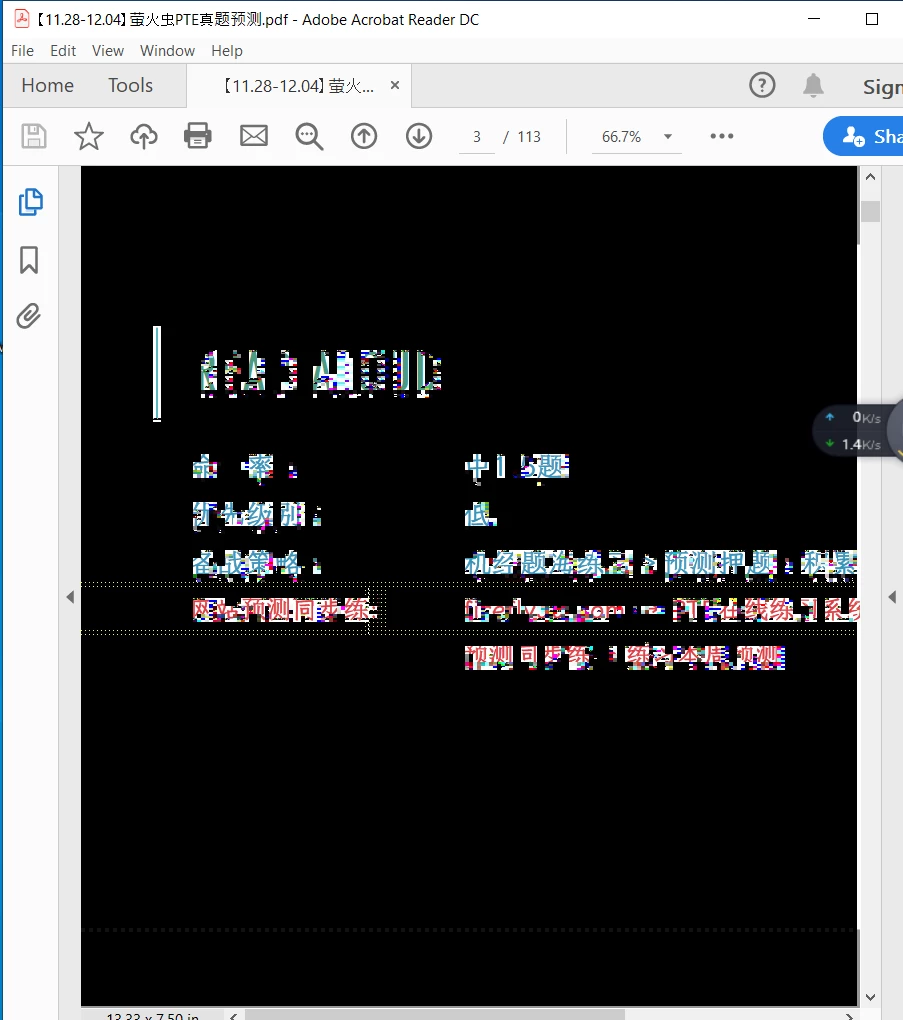
Task: Add file to starred with star icon
Action: click(x=88, y=137)
